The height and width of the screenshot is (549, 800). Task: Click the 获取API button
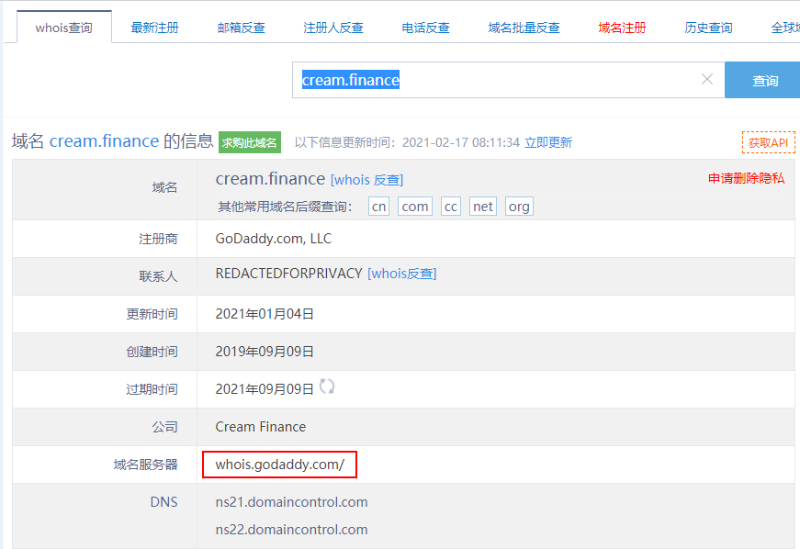pyautogui.click(x=768, y=143)
